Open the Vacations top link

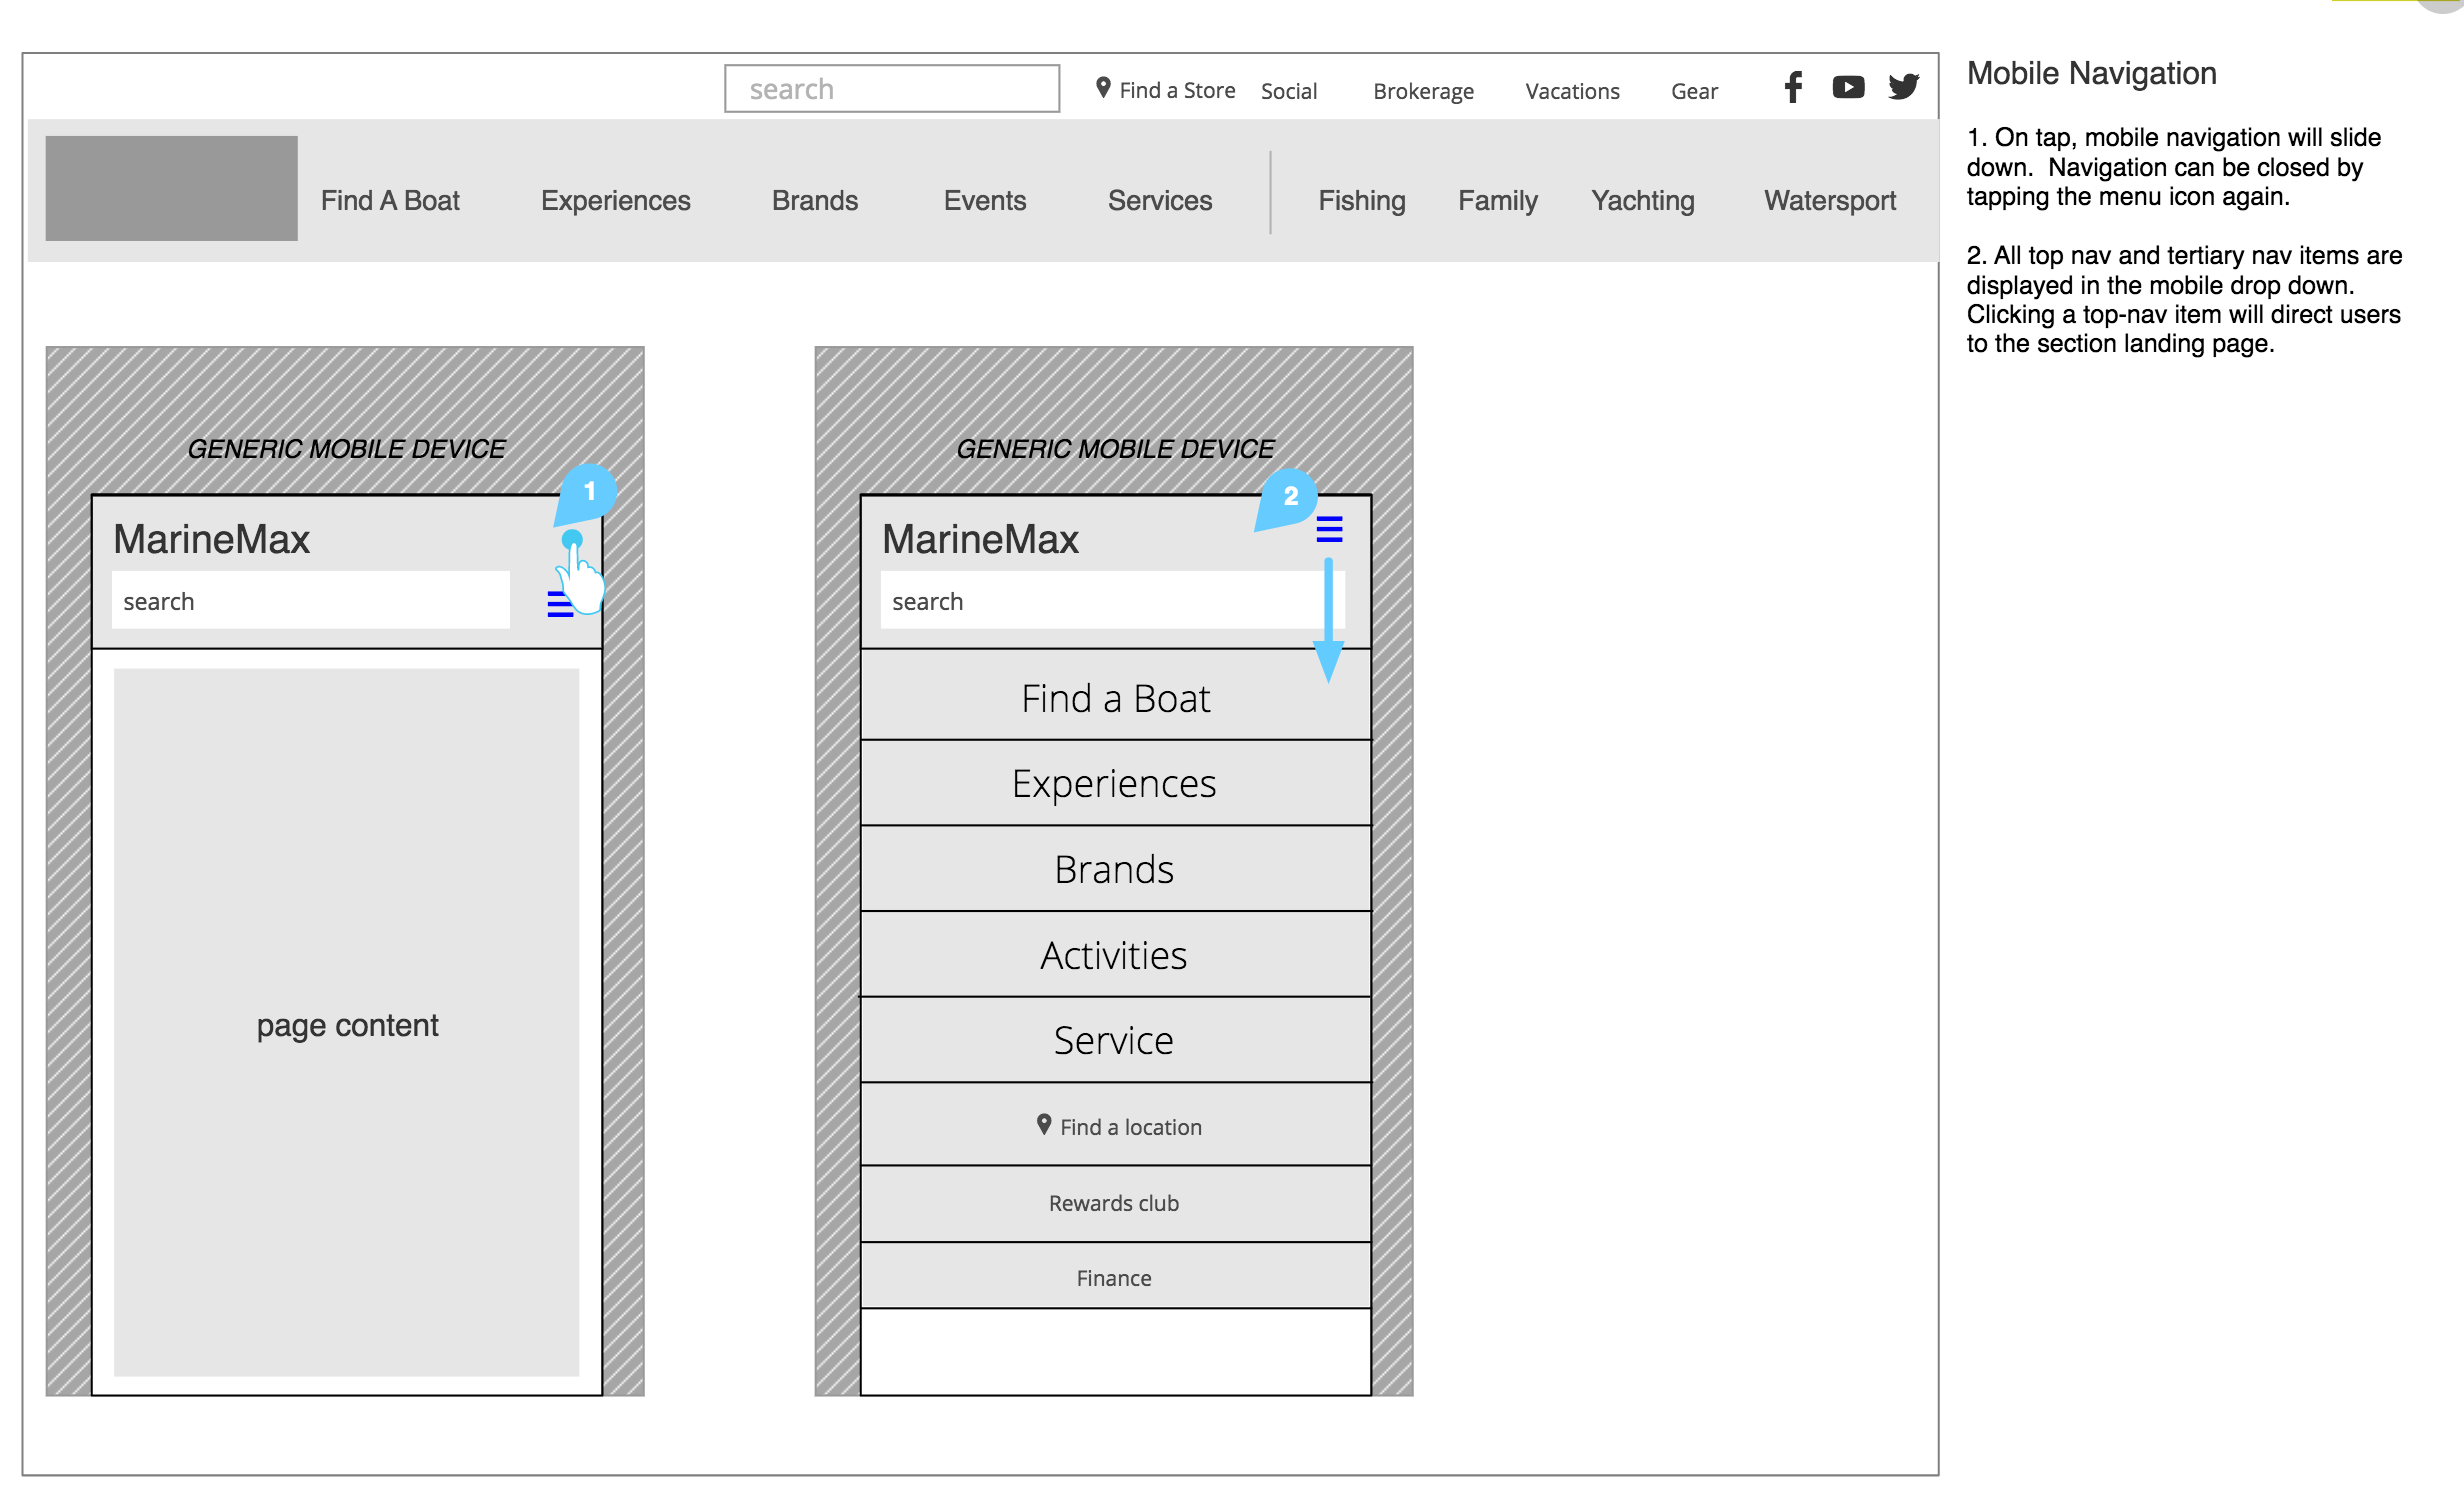pos(1571,91)
